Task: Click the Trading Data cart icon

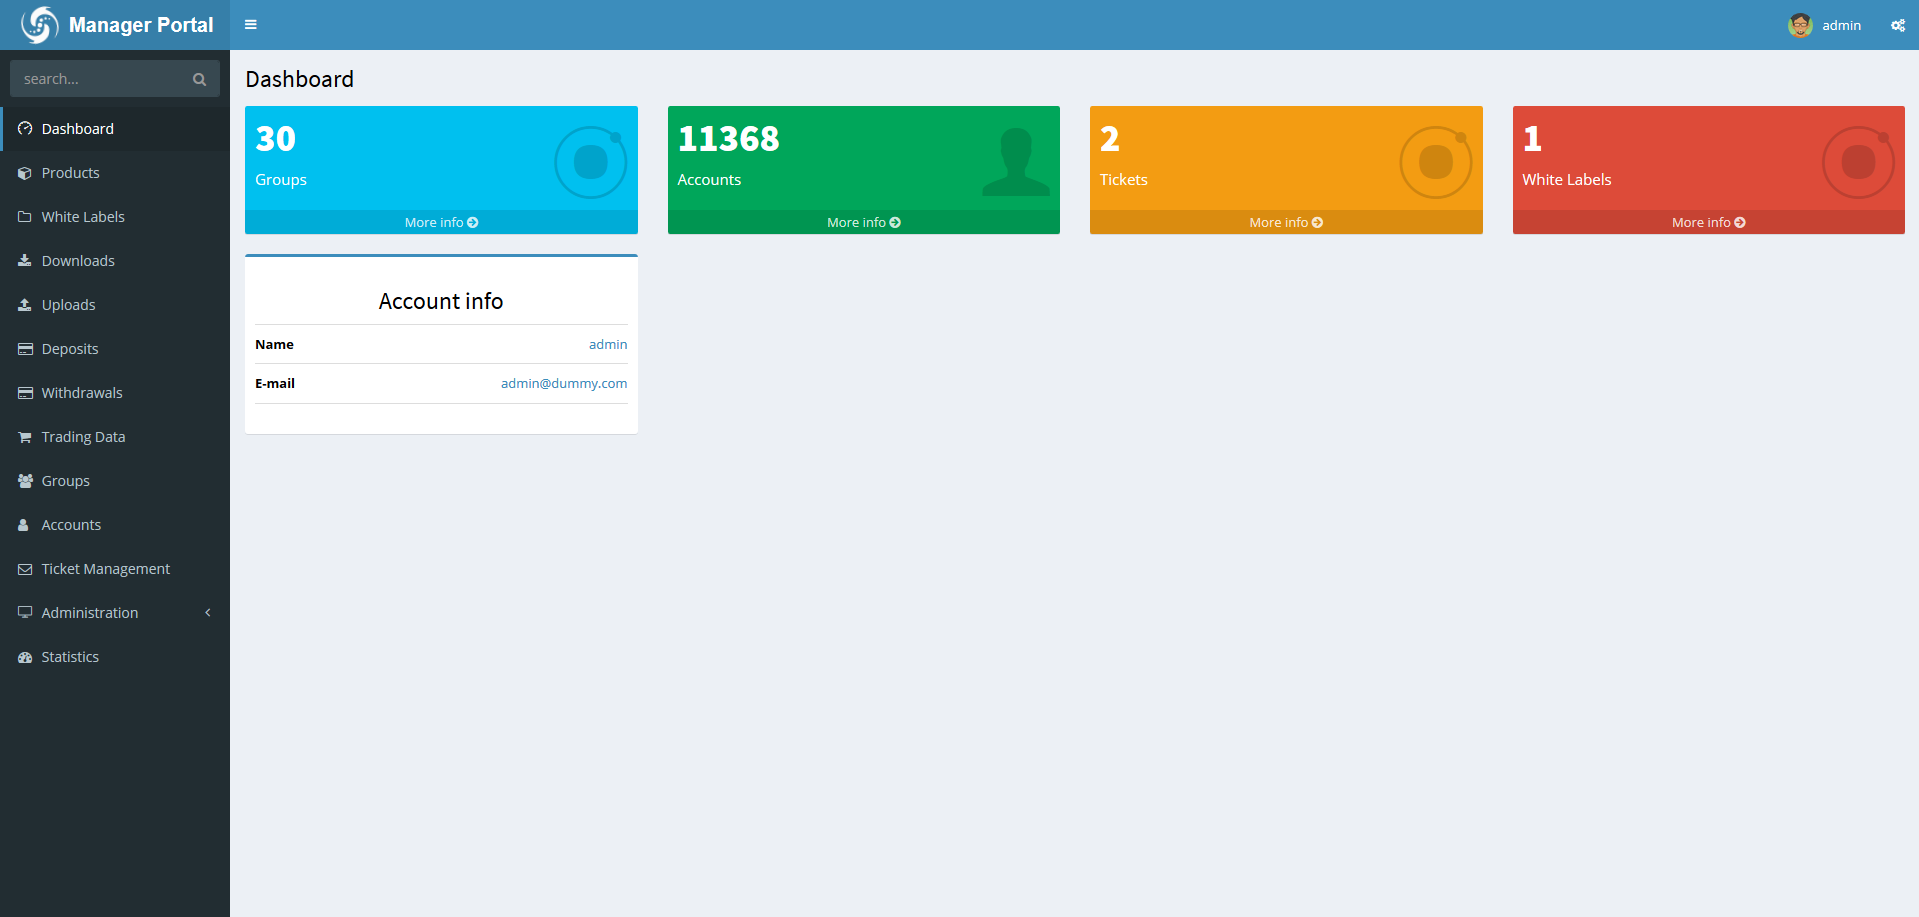Action: pyautogui.click(x=25, y=437)
